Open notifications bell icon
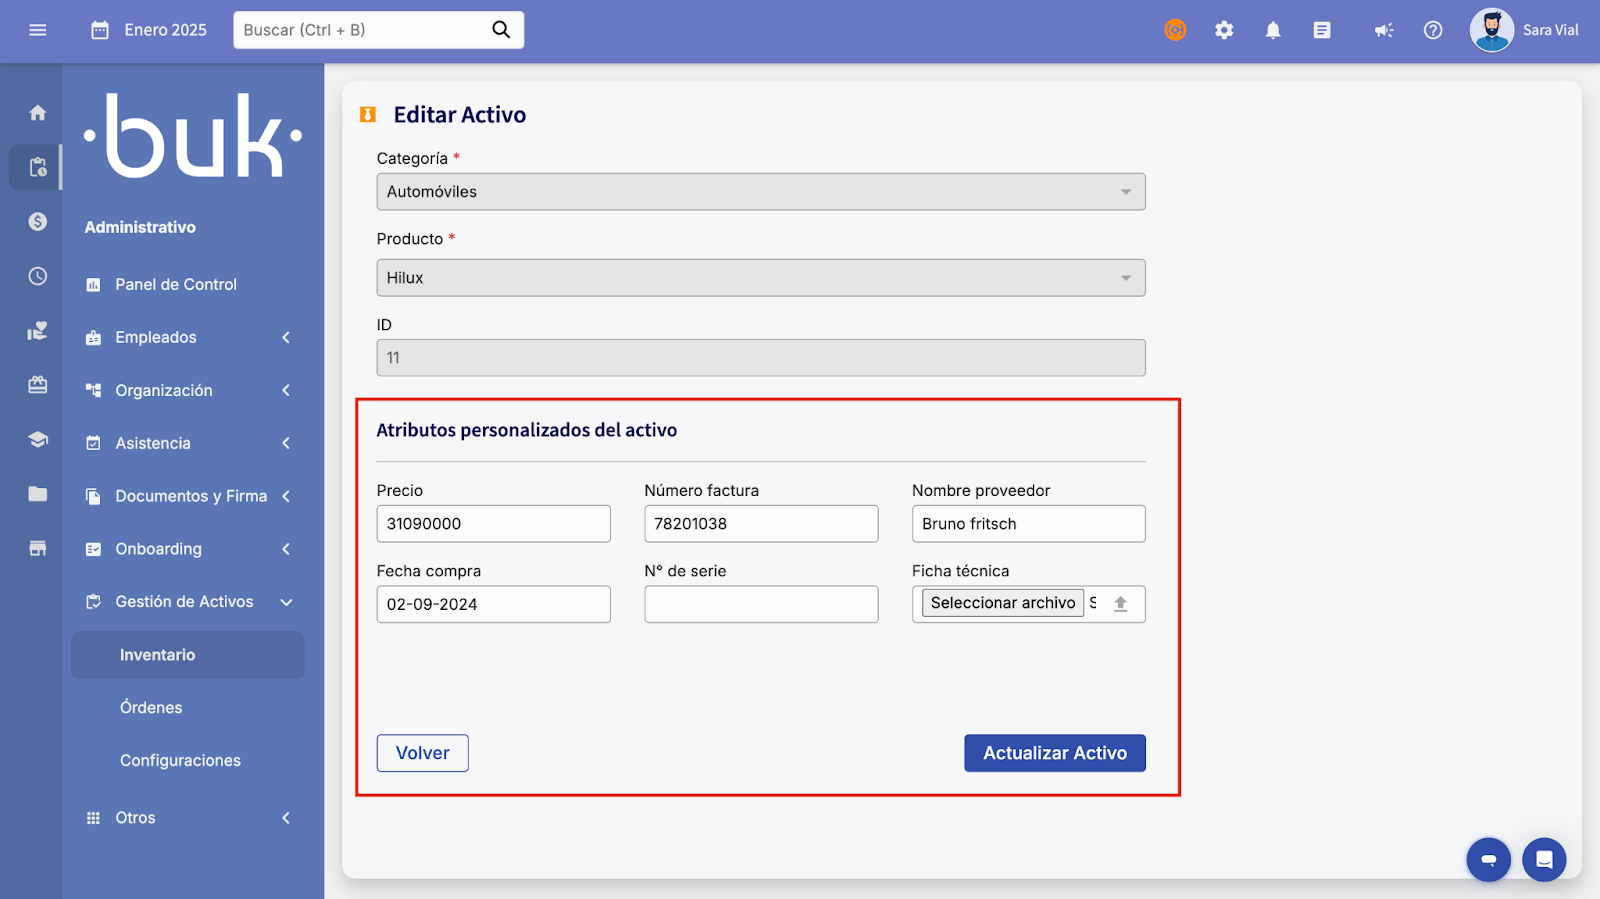The width and height of the screenshot is (1600, 899). (1273, 30)
